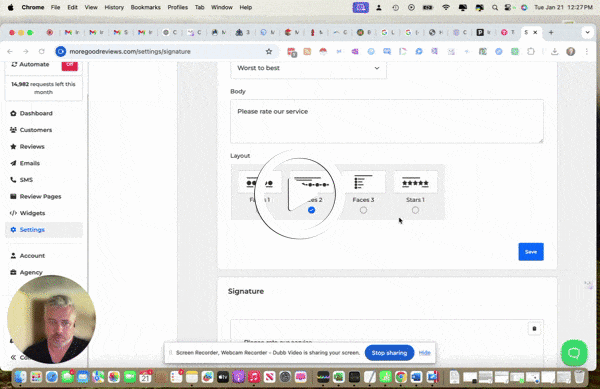Open the 'Worst to best' dropdown
The width and height of the screenshot is (600, 389).
pyautogui.click(x=308, y=68)
